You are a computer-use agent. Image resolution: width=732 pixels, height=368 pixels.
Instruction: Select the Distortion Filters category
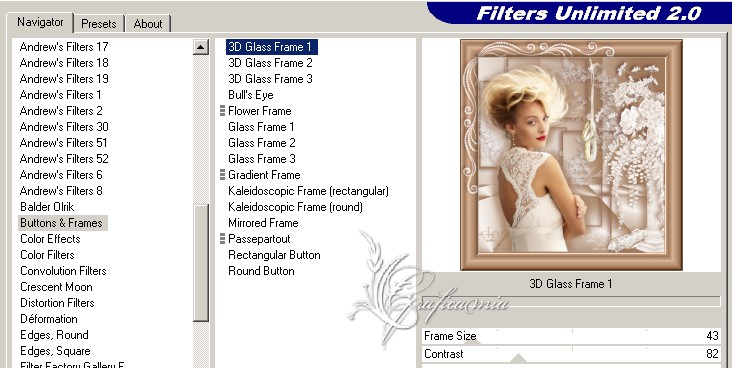coord(57,303)
